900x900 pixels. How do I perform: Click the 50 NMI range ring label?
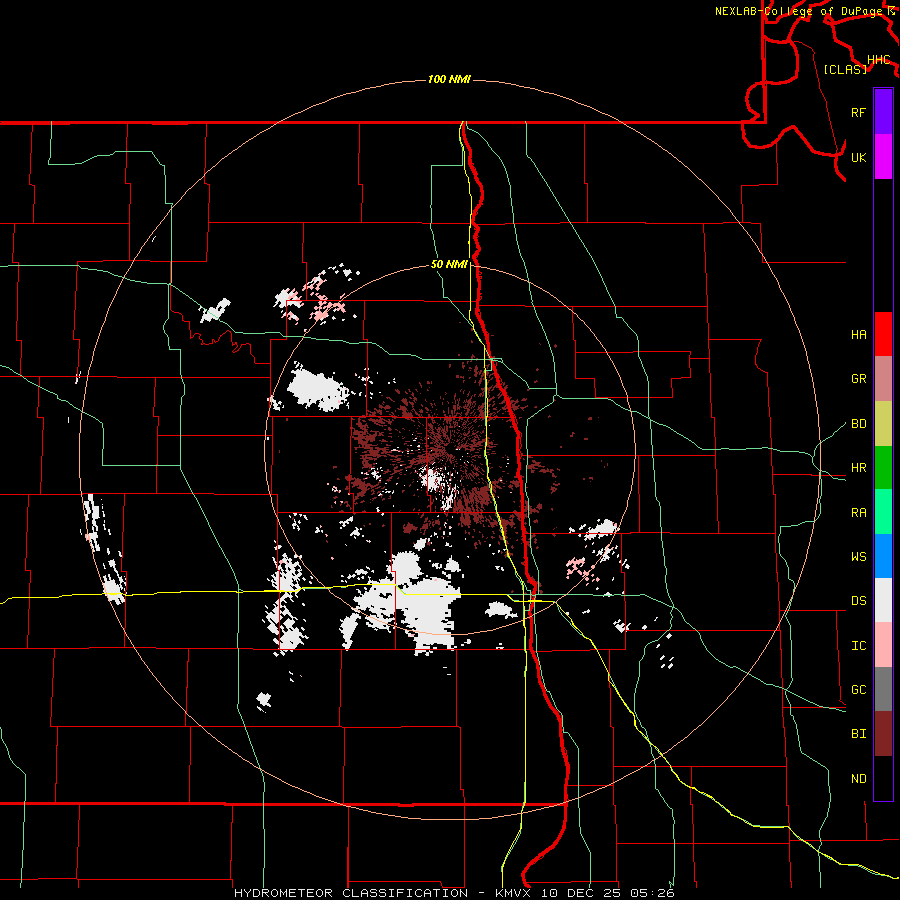[x=449, y=264]
